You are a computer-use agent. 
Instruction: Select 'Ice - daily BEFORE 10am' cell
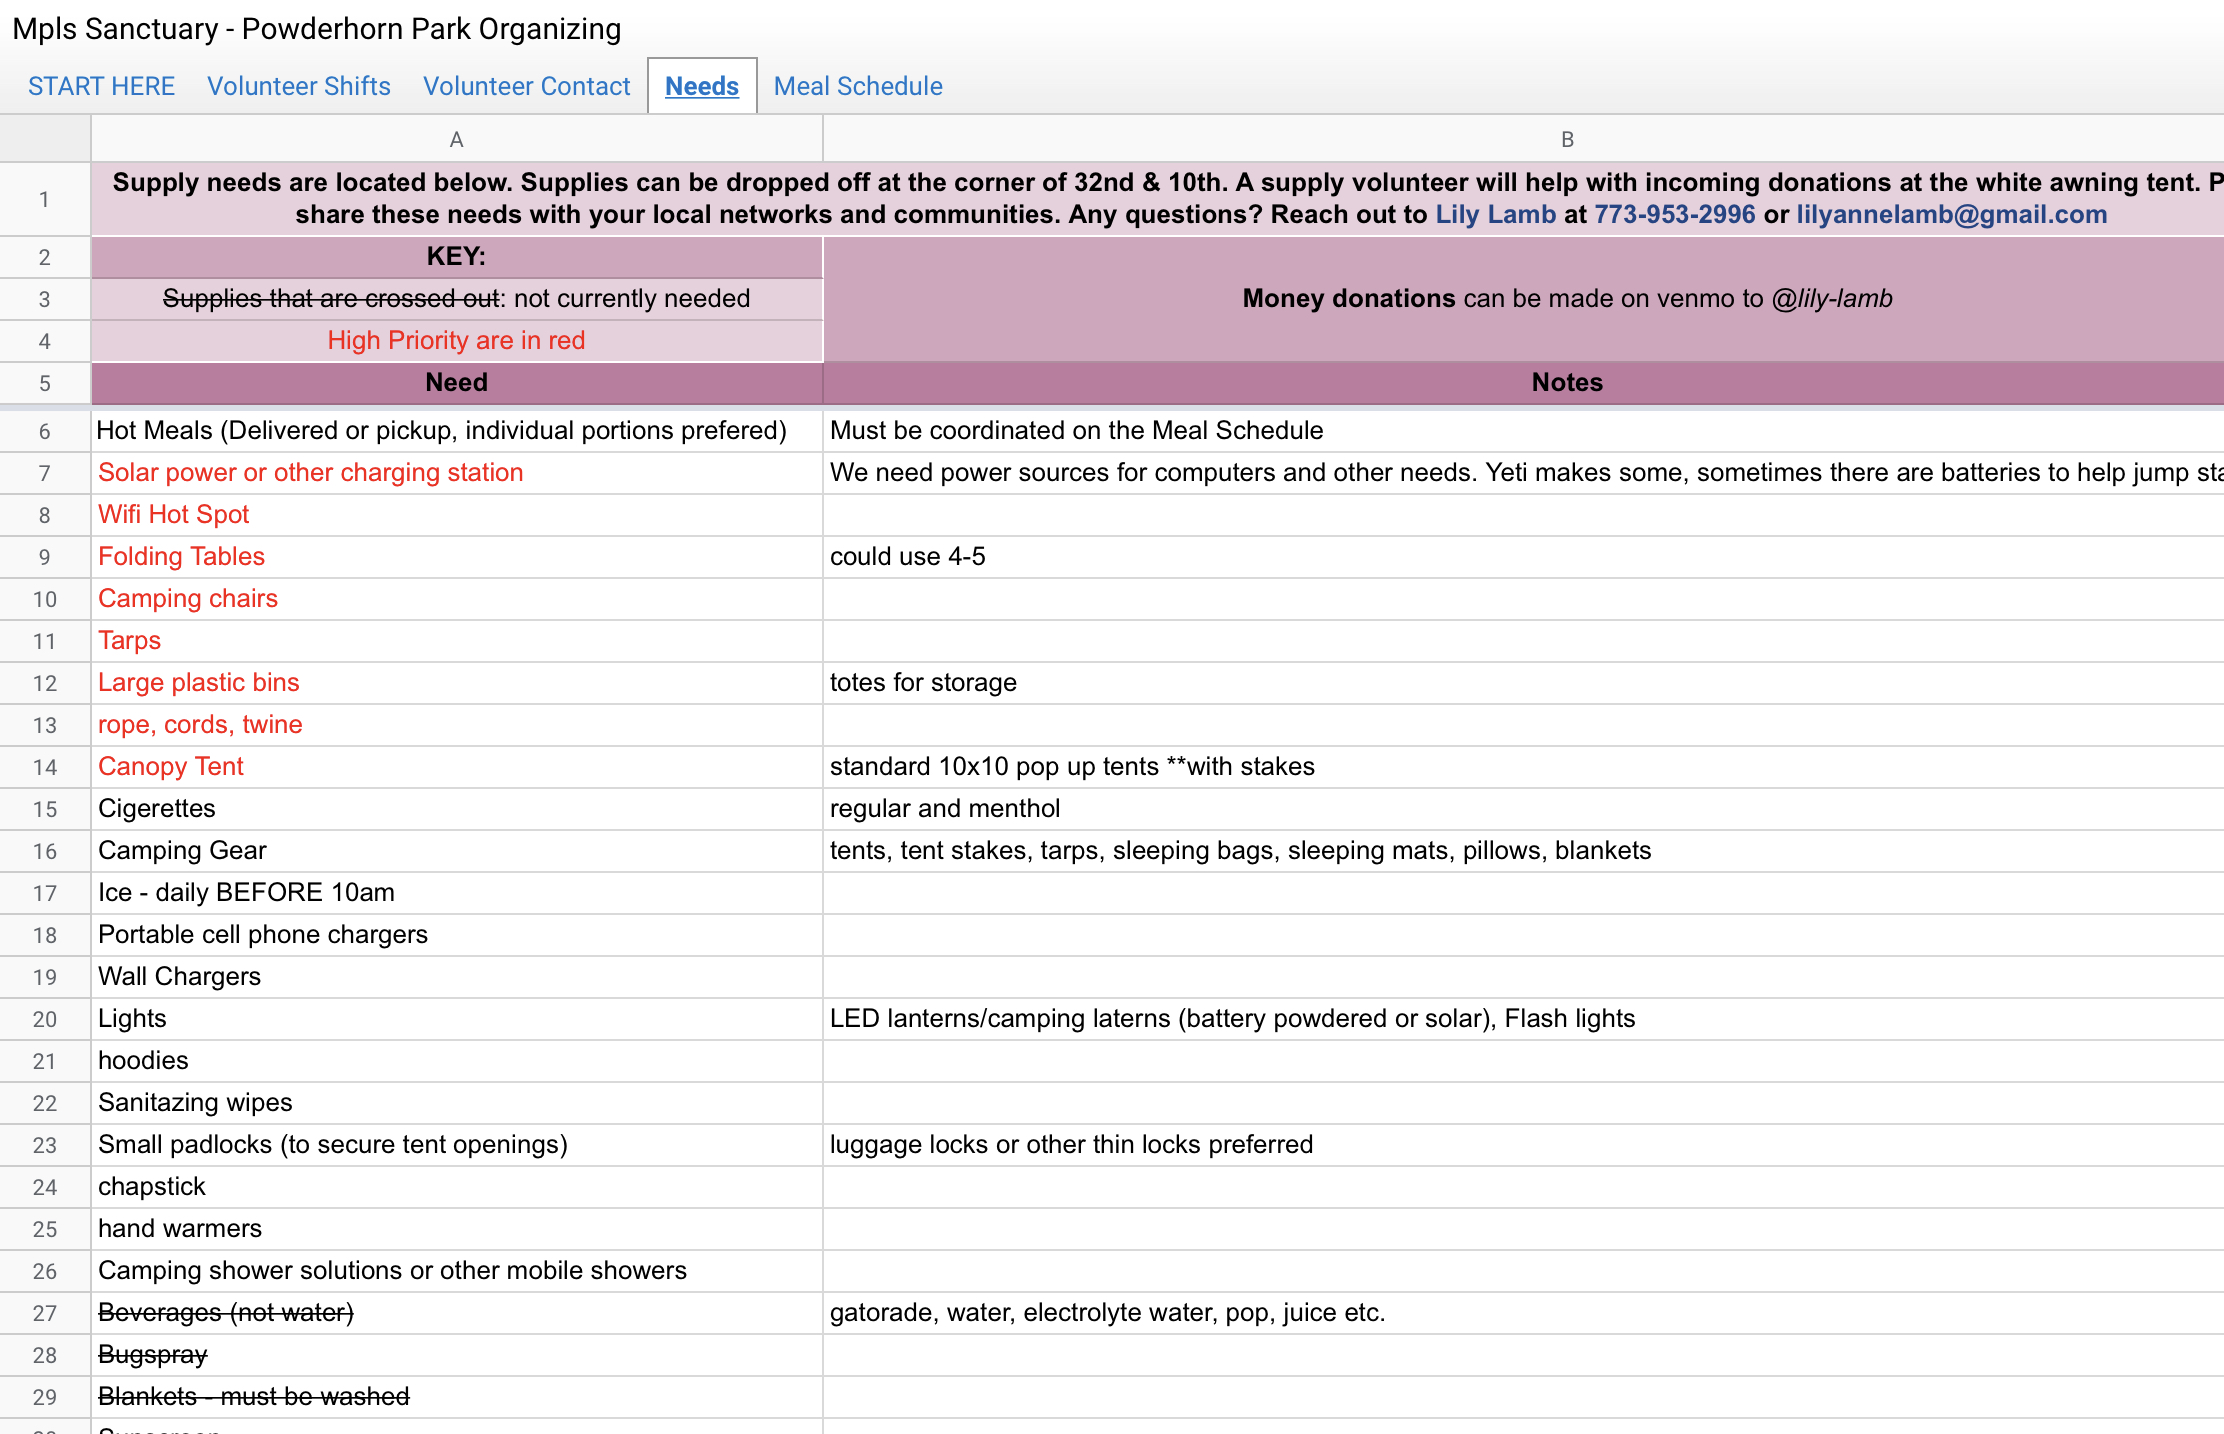point(457,893)
